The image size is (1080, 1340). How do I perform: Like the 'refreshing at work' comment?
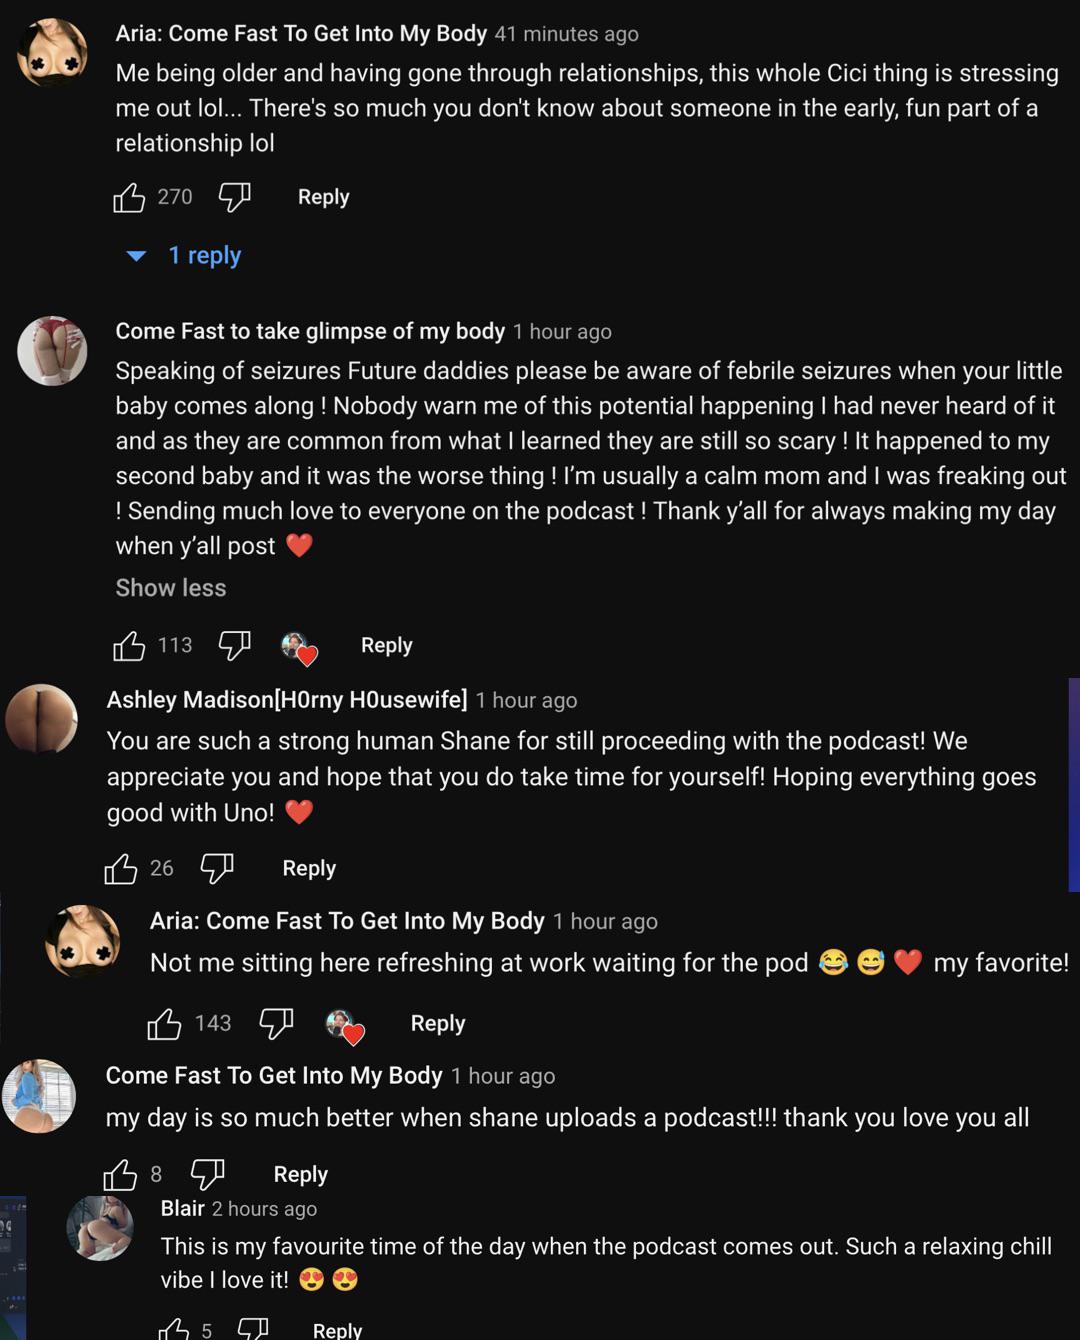164,1024
